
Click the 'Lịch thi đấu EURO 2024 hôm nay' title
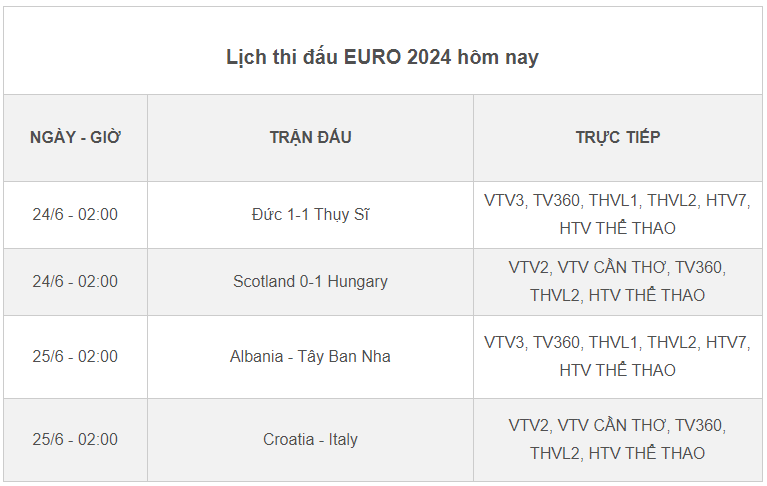tap(382, 57)
